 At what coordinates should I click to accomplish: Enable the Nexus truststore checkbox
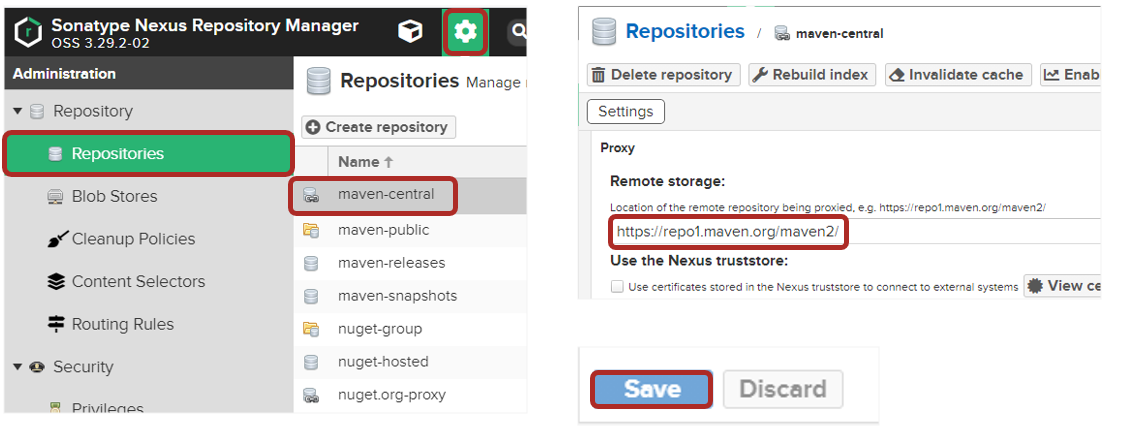point(617,287)
